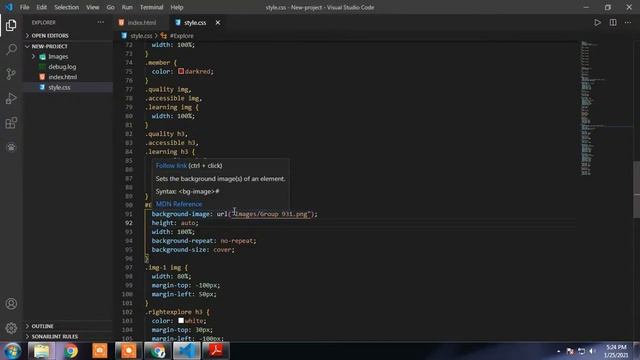This screenshot has width=640, height=360.
Task: Open the darkred color swatch
Action: coord(181,71)
